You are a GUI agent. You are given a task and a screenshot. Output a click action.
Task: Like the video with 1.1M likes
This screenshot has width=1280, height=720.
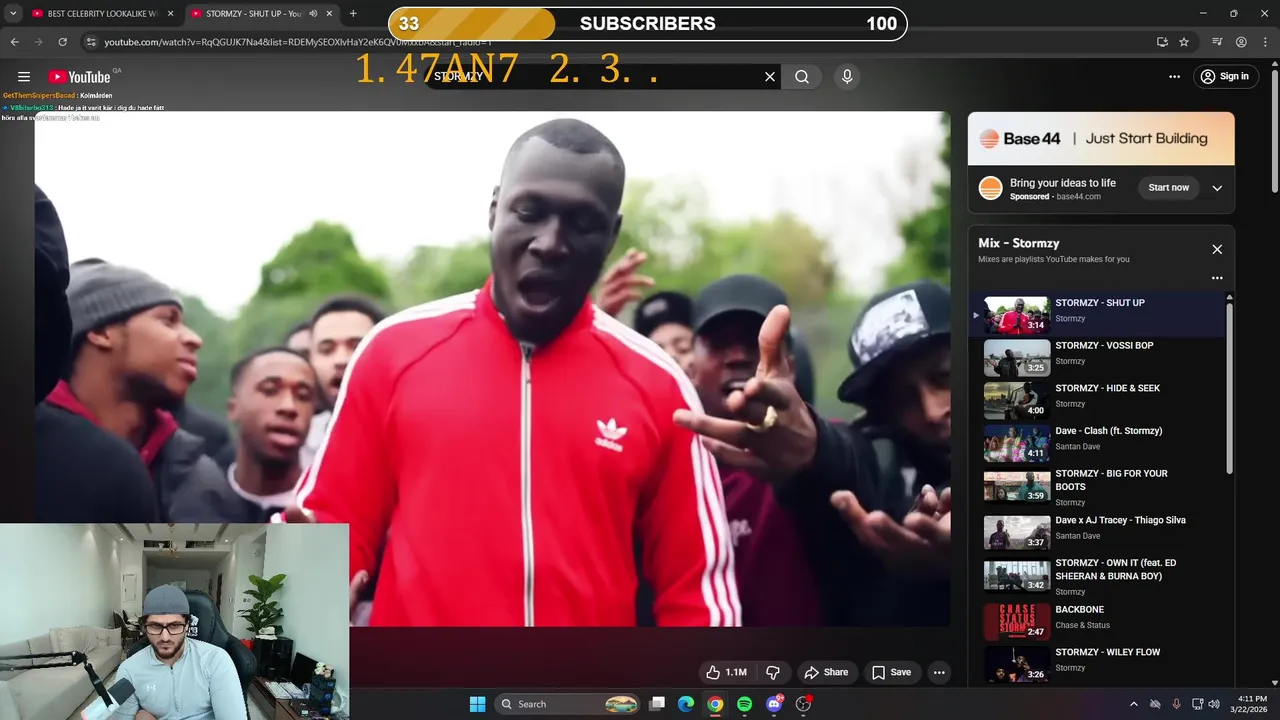[726, 673]
